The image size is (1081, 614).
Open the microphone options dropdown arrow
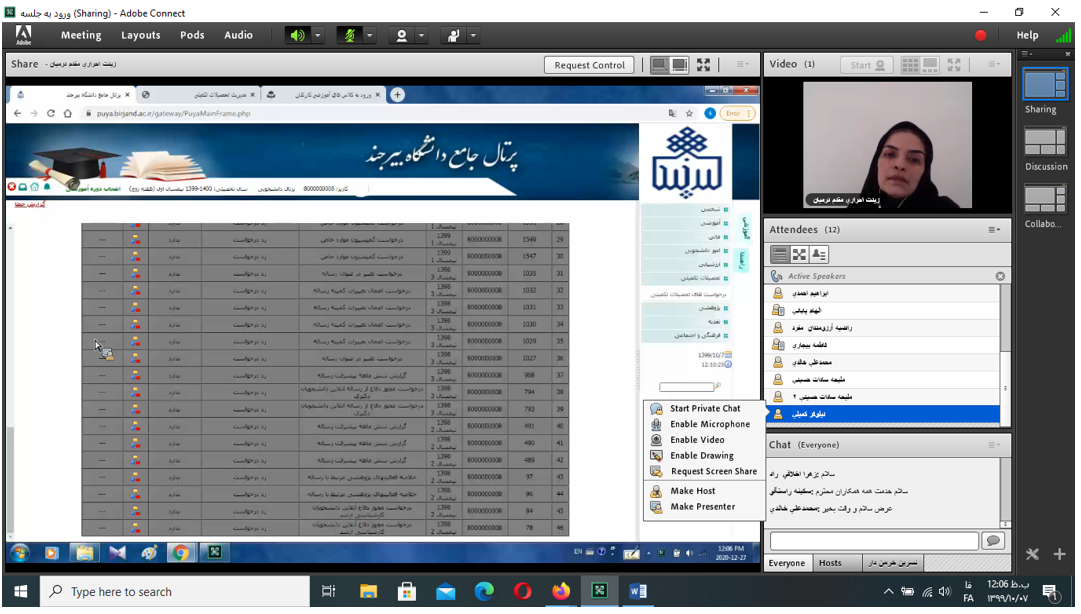[x=370, y=35]
